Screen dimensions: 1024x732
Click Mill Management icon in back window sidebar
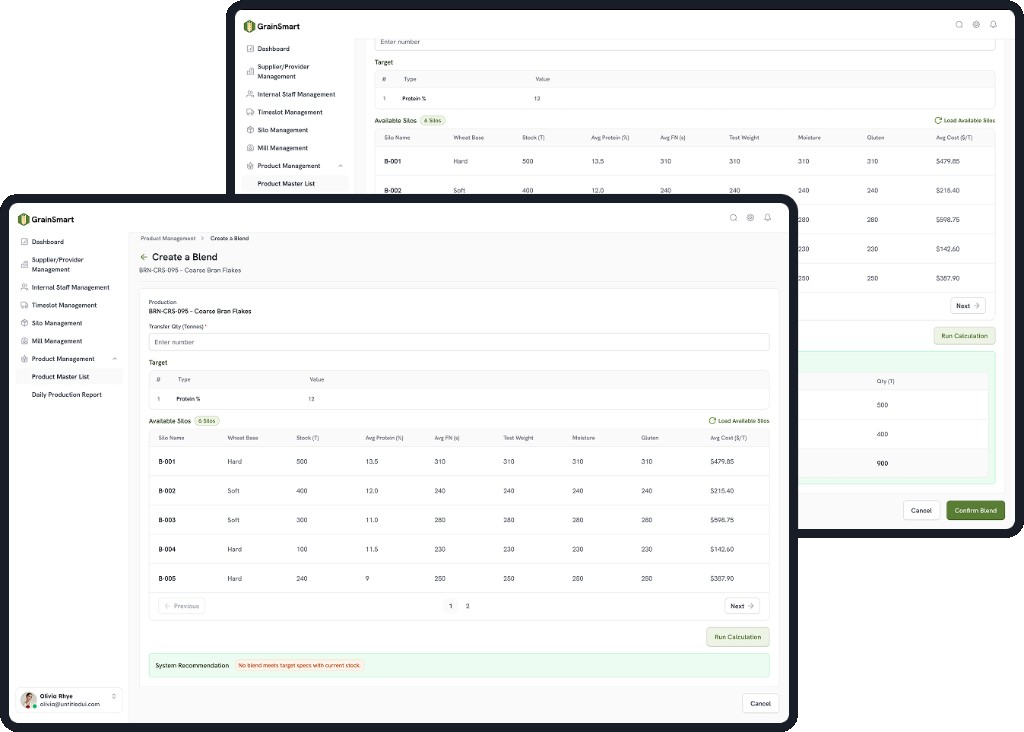(x=250, y=148)
